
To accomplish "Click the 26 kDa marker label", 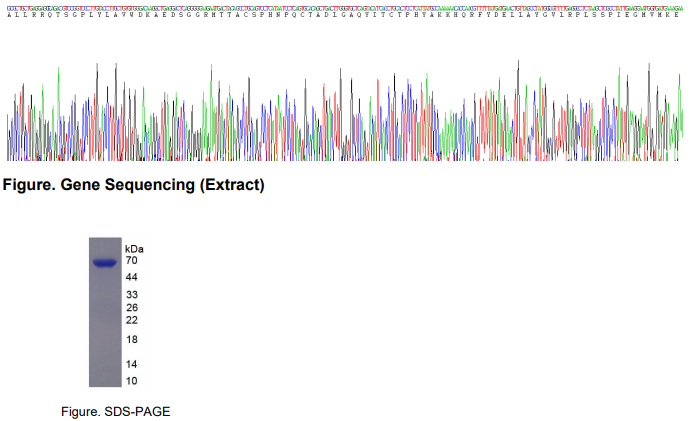I will click(x=131, y=308).
